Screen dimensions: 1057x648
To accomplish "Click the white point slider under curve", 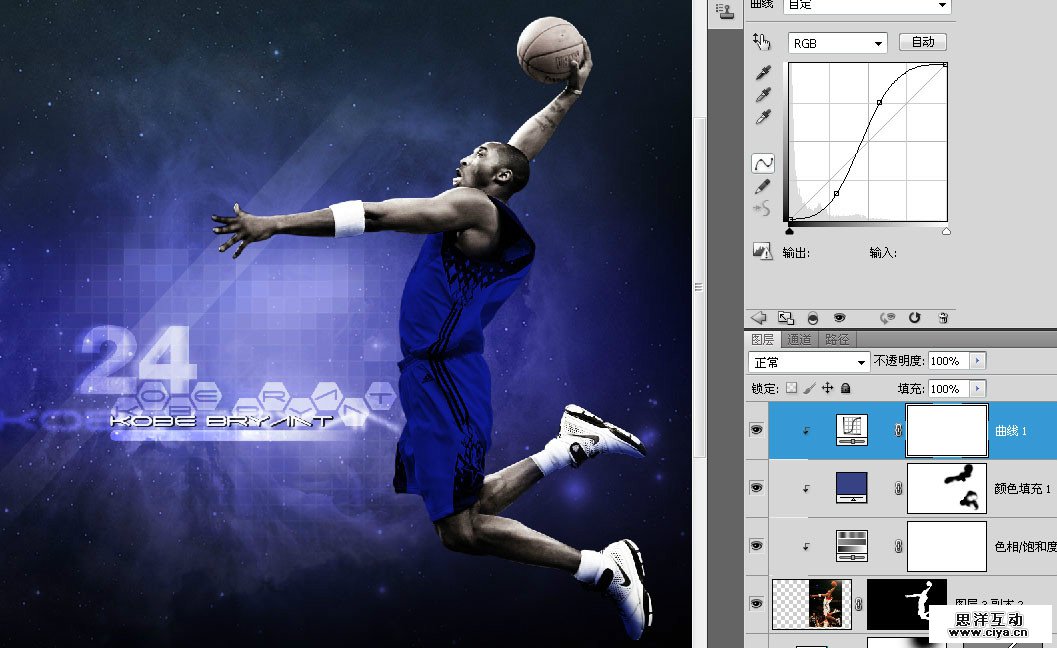I will (x=946, y=231).
